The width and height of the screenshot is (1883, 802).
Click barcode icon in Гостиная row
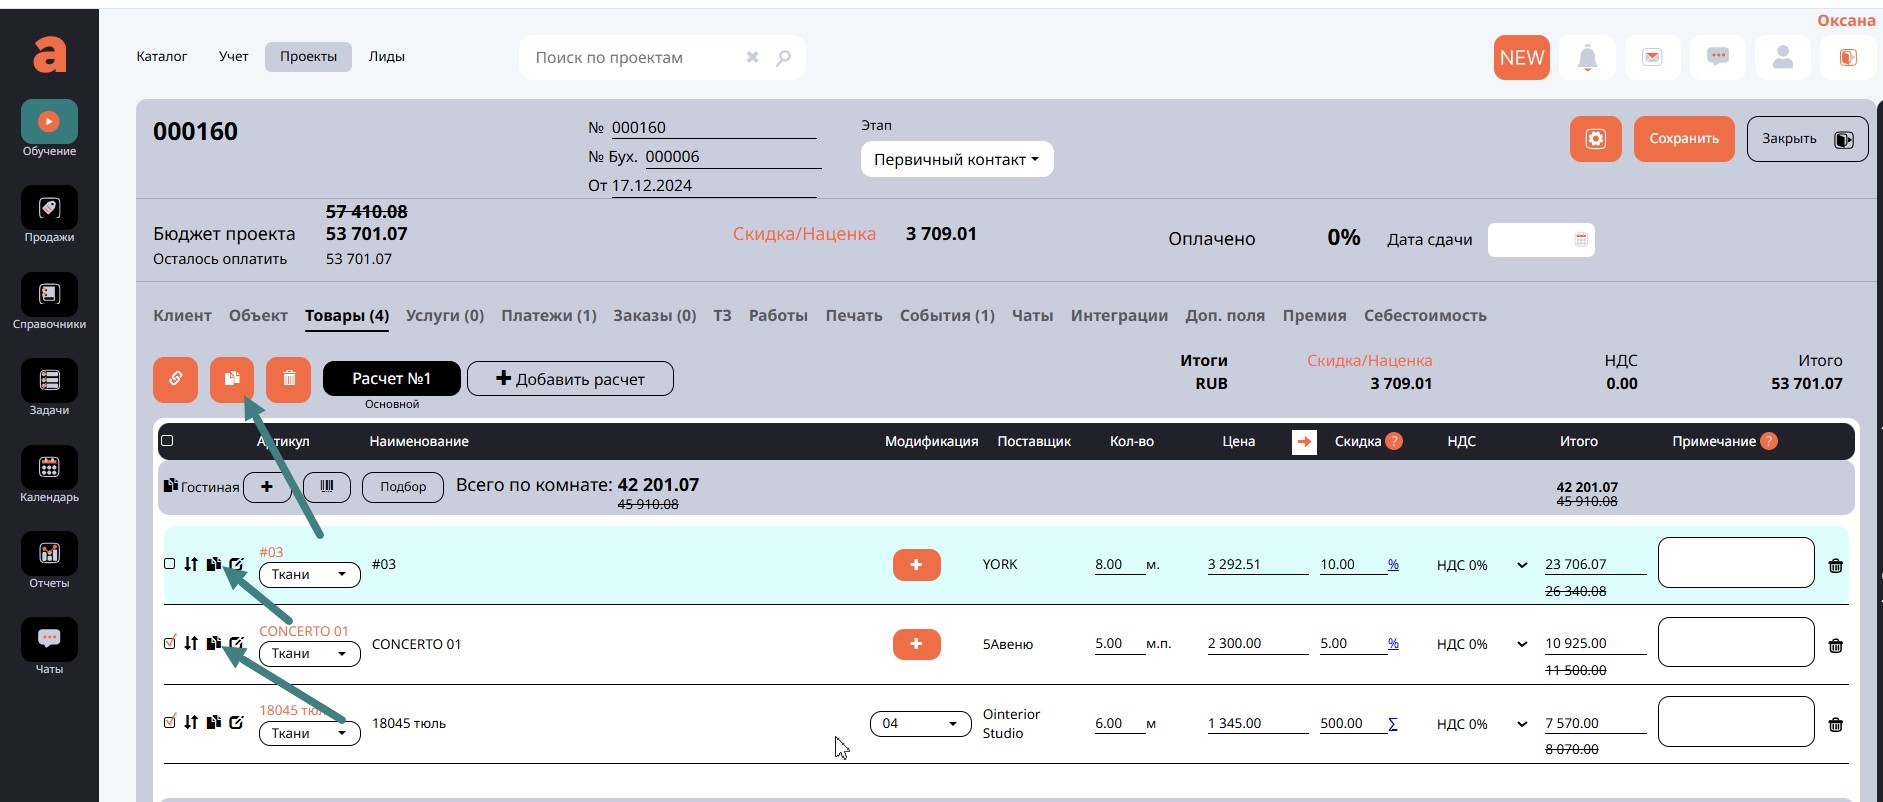327,487
